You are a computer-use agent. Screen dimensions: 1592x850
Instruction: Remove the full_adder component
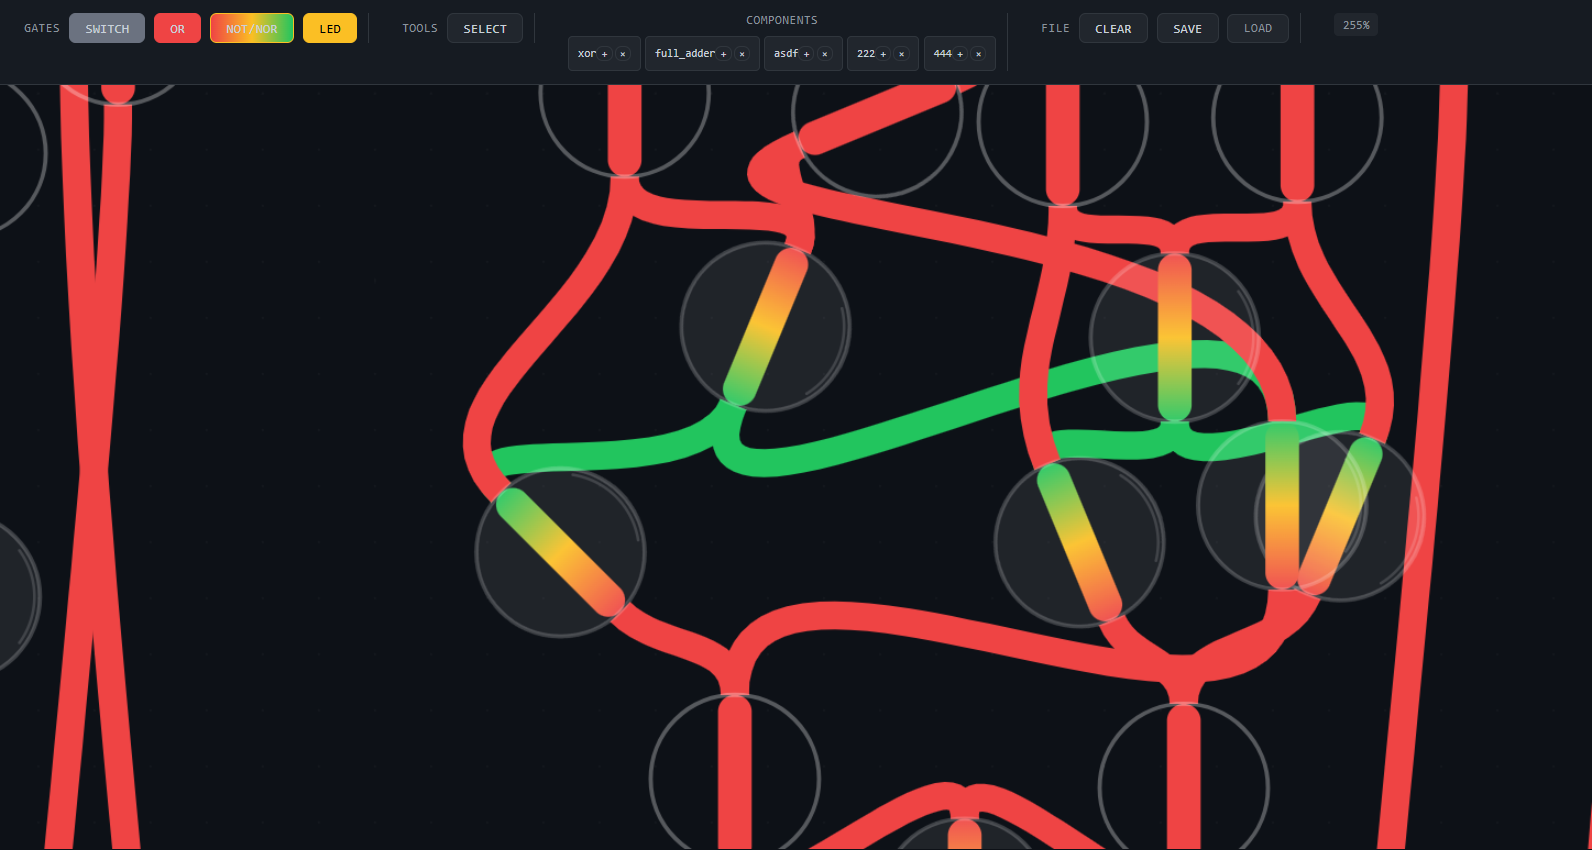(742, 54)
